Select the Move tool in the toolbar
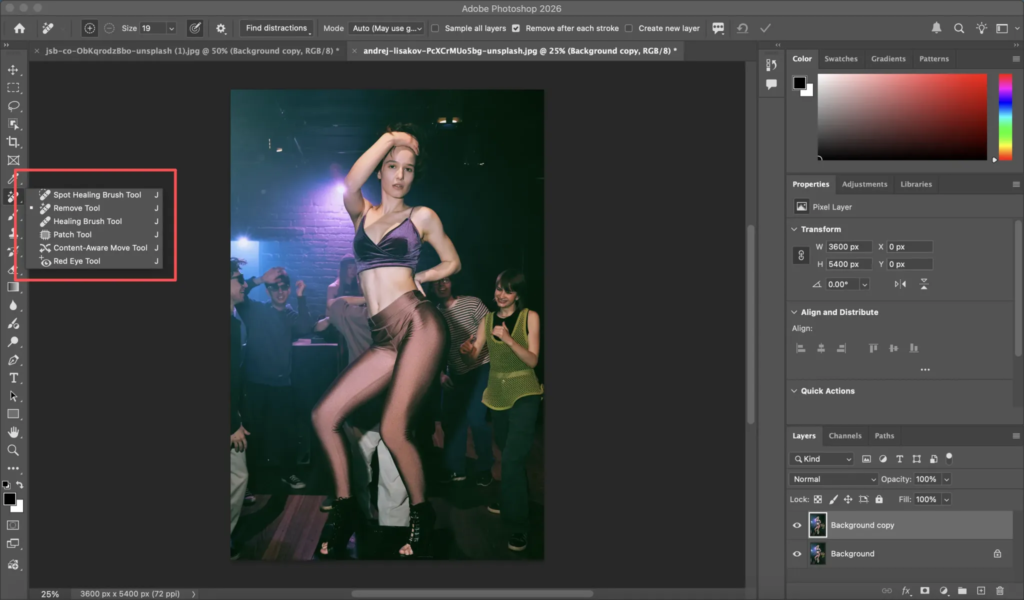This screenshot has height=600, width=1024. tap(13, 70)
